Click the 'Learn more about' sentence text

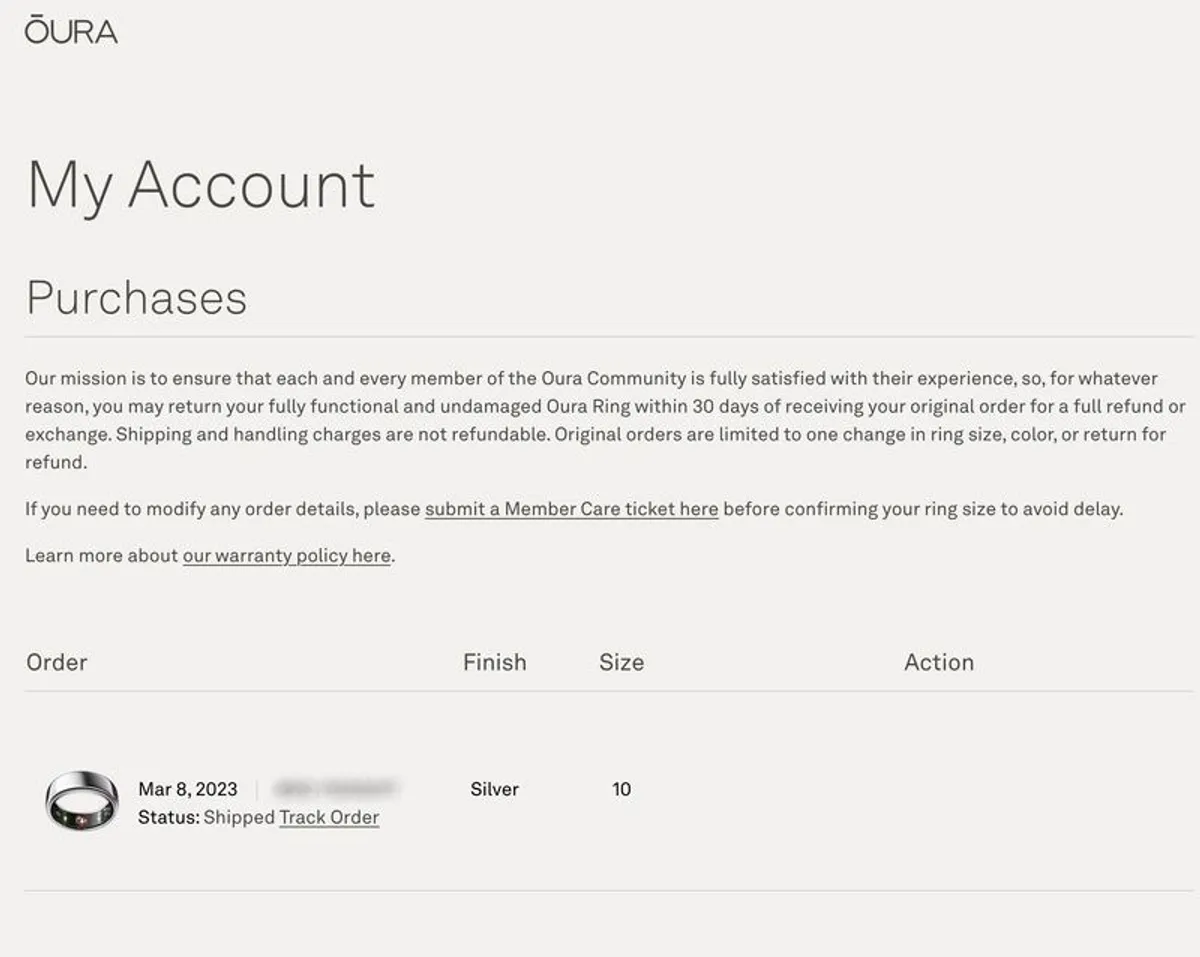pos(210,555)
